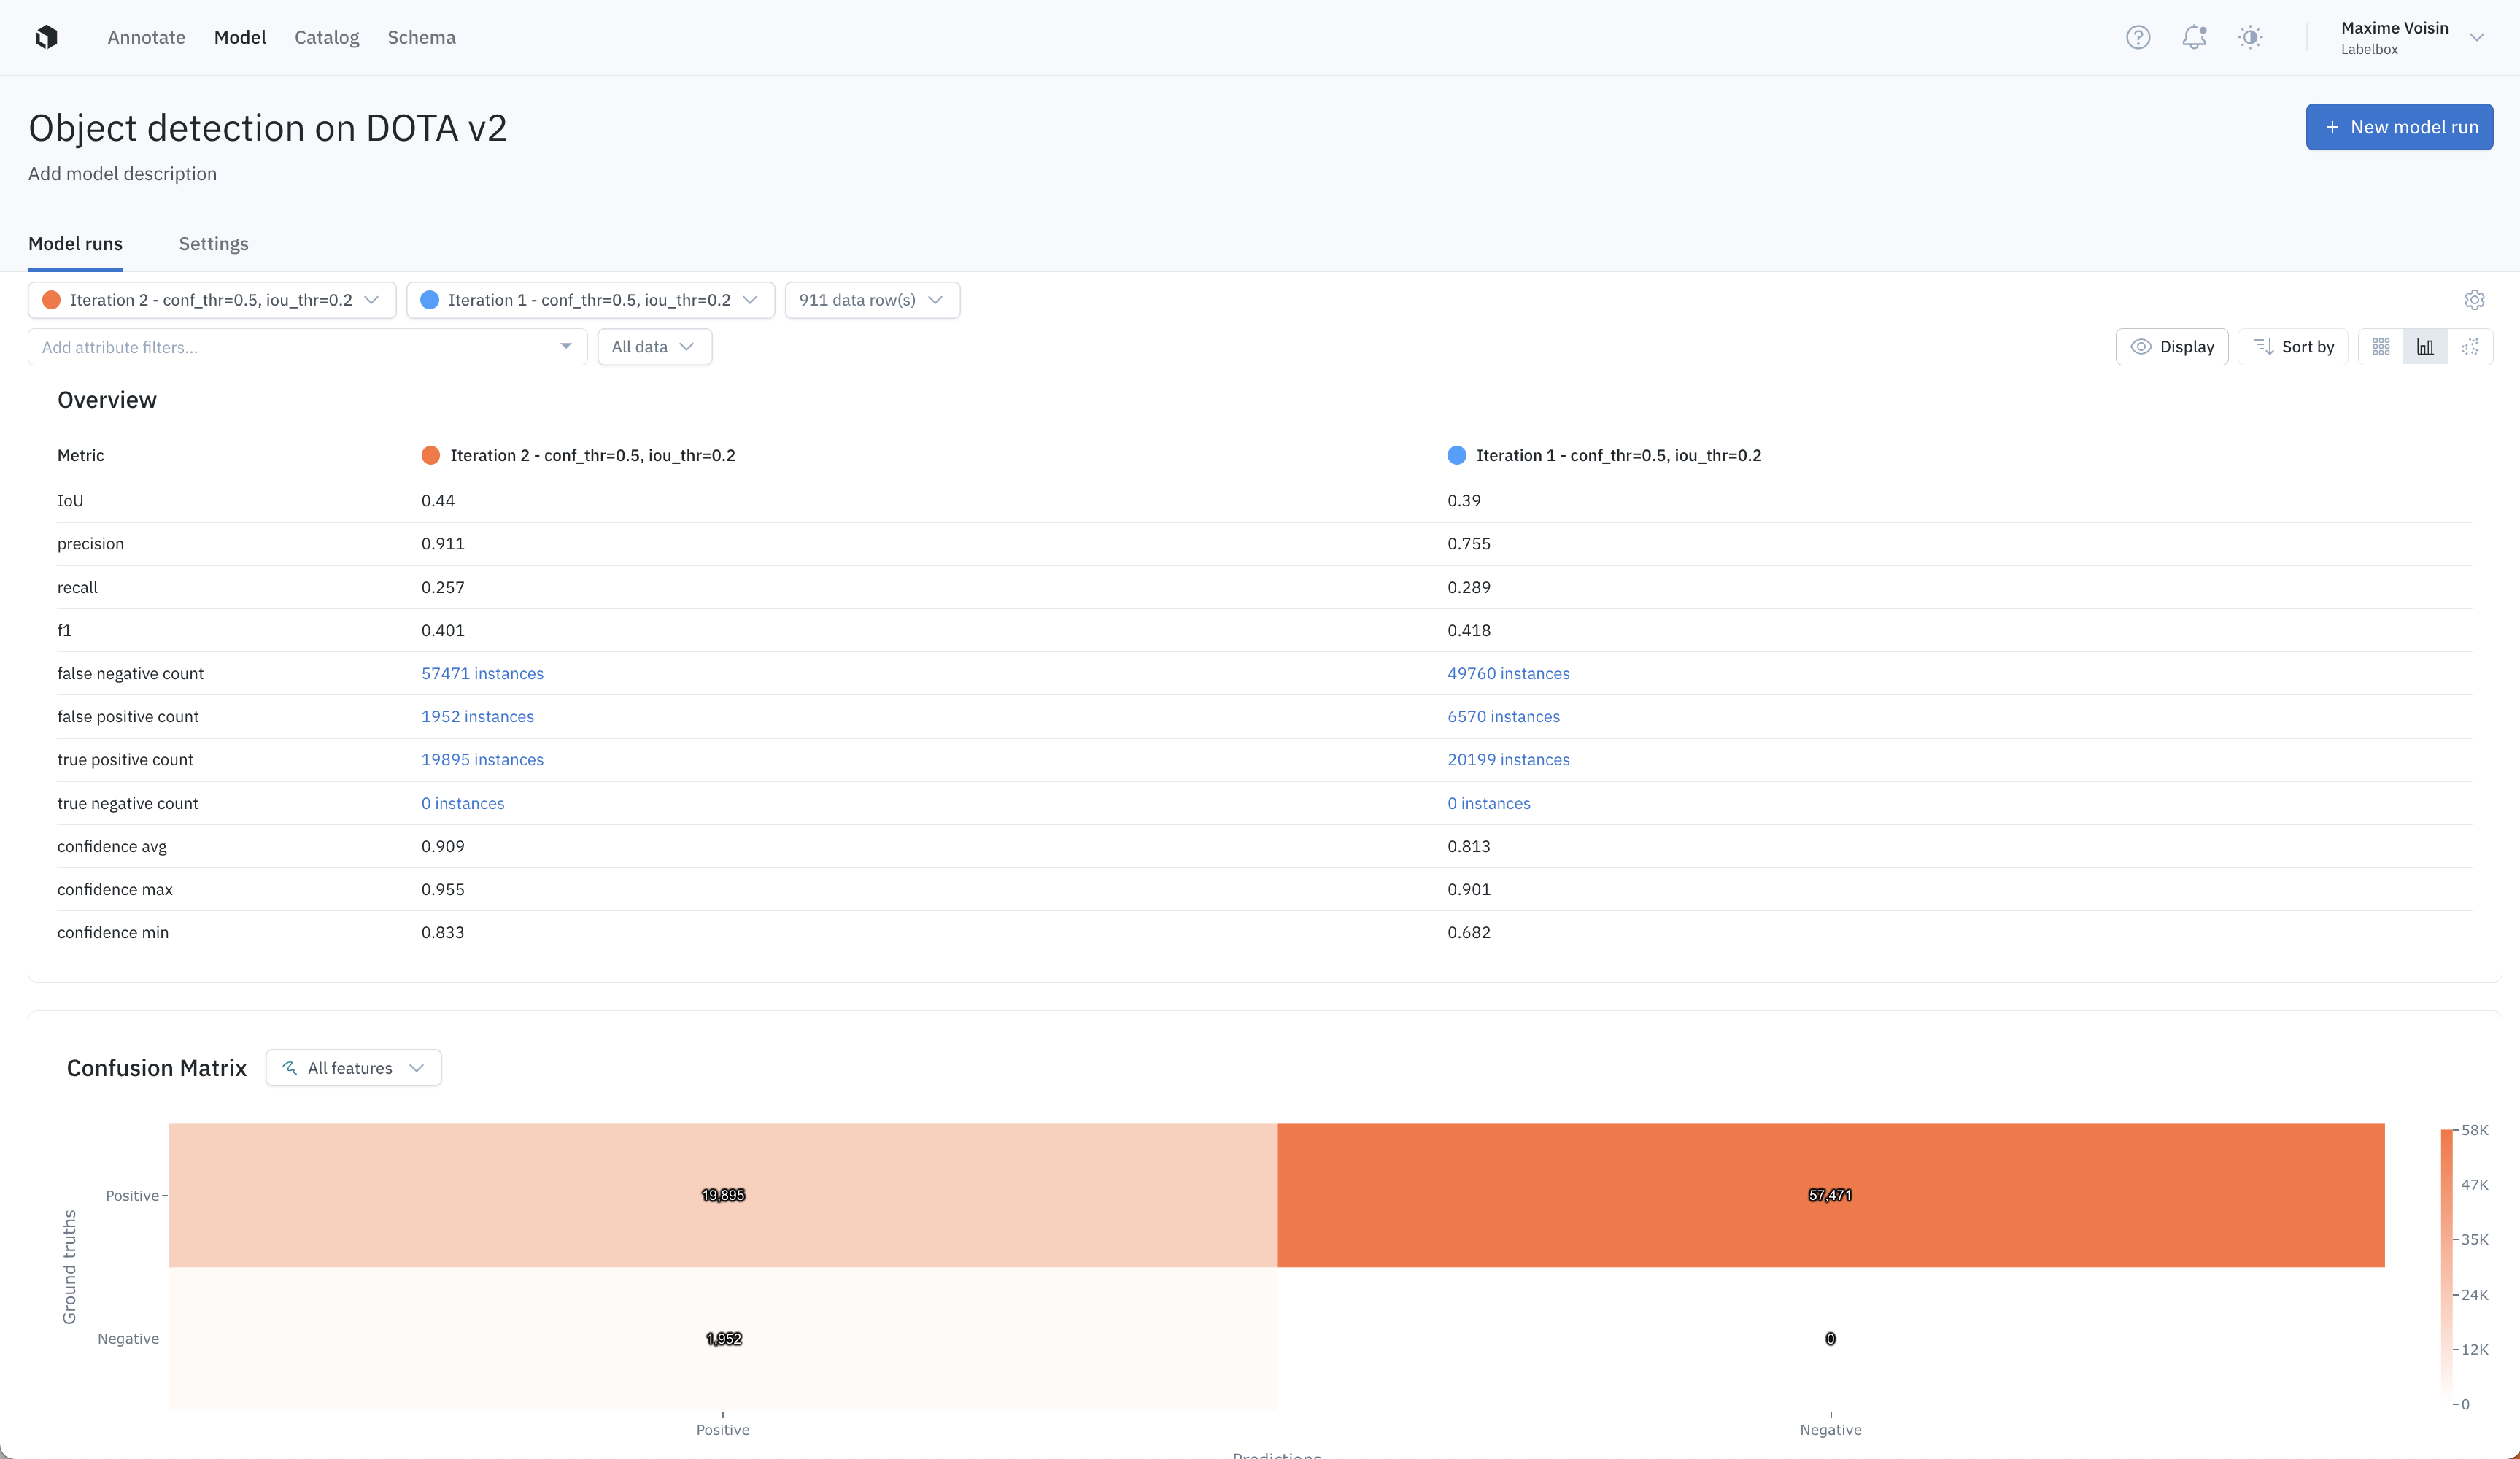Viewport: 2520px width, 1459px height.
Task: Open the All features confusion matrix dropdown
Action: pos(353,1068)
